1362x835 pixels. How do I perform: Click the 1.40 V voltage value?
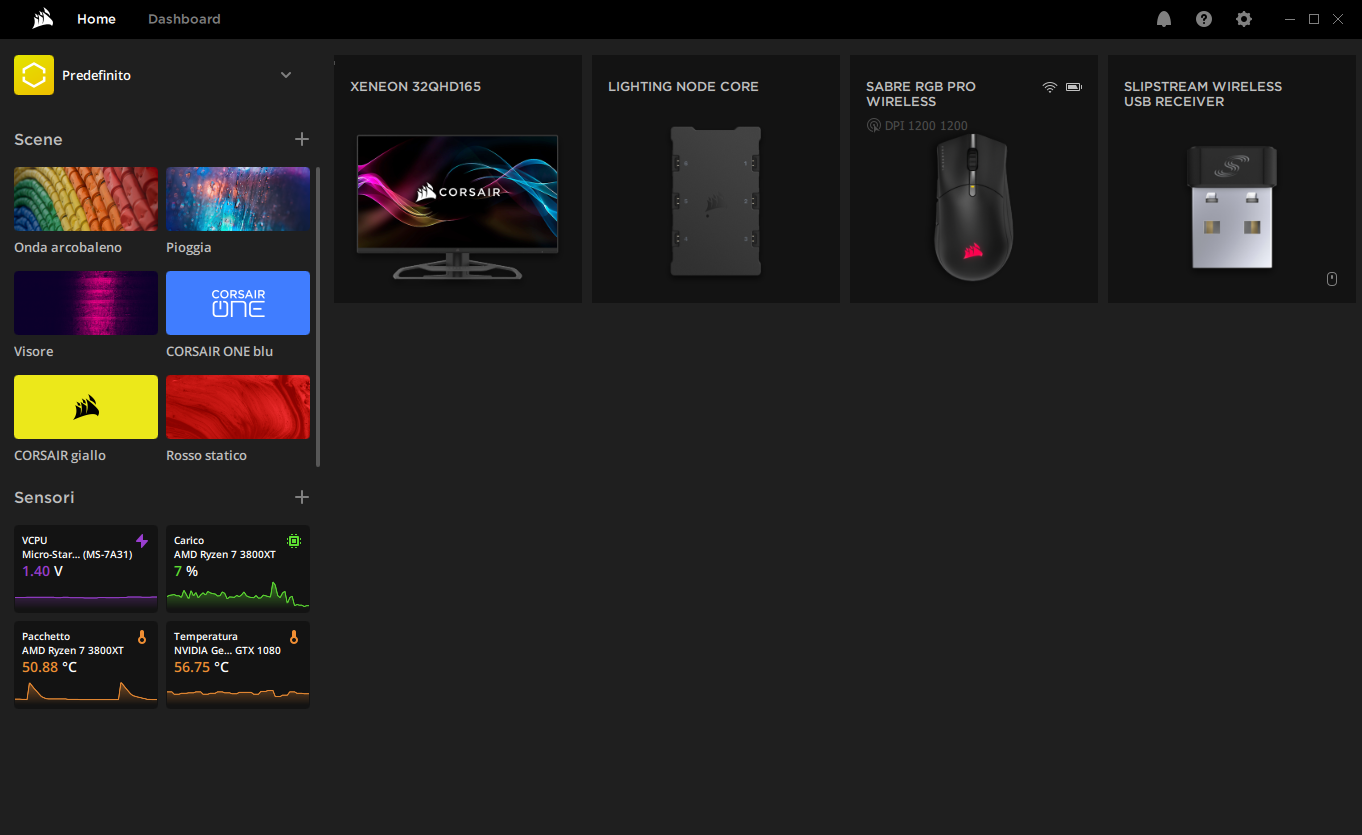coord(42,571)
